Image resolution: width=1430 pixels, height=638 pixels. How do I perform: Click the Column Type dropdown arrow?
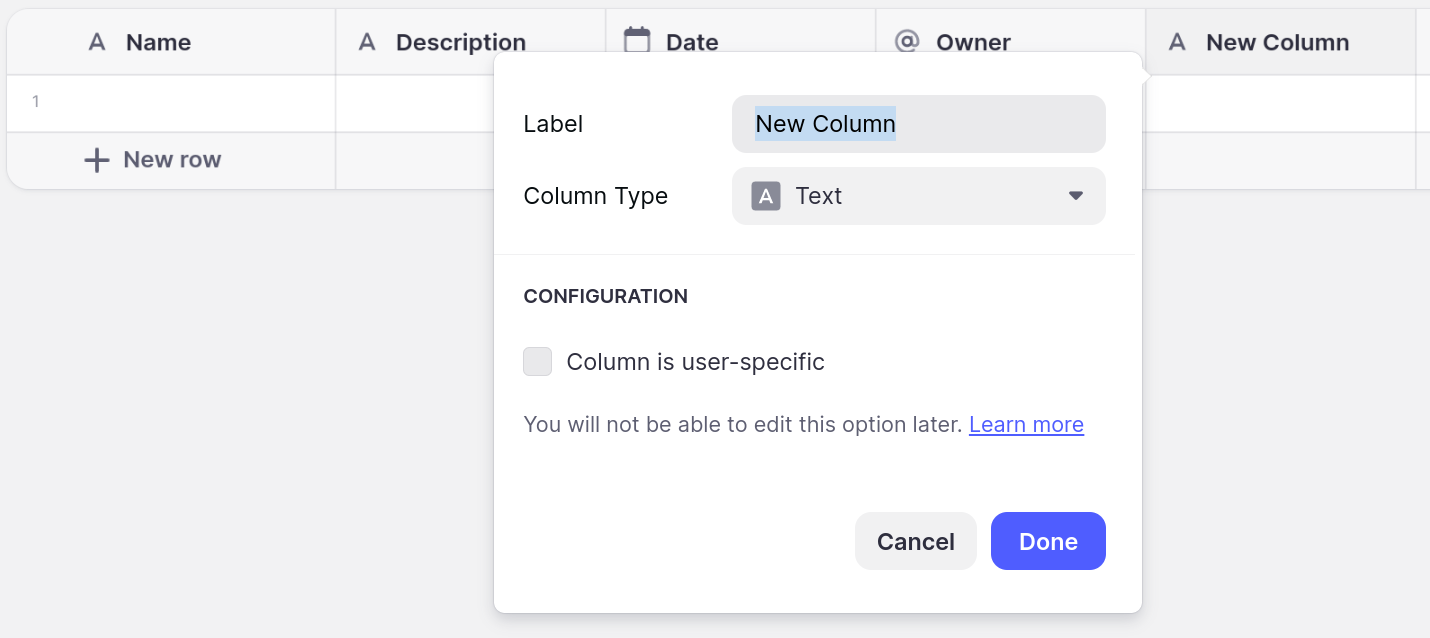click(1076, 196)
